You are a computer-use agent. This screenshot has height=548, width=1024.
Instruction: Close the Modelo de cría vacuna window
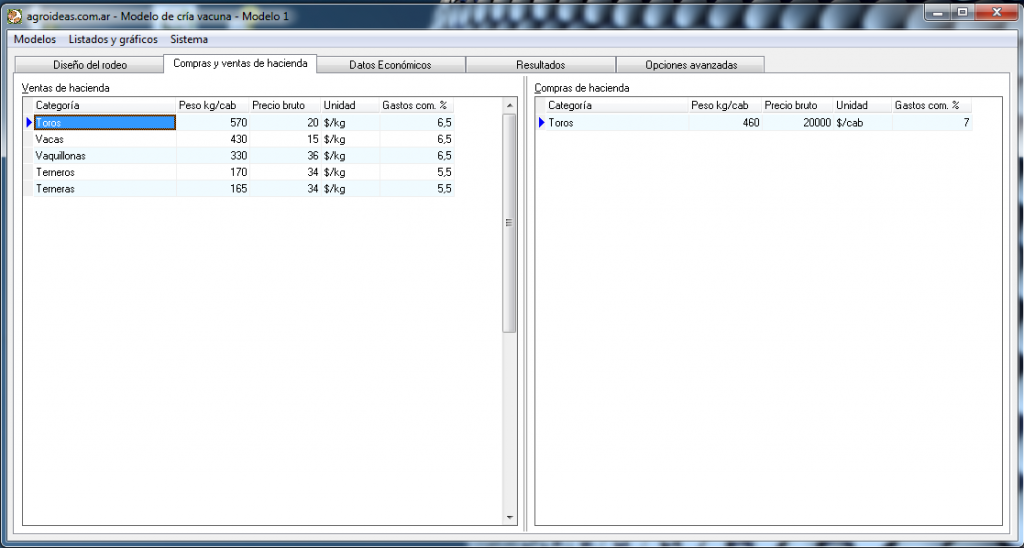(x=997, y=12)
